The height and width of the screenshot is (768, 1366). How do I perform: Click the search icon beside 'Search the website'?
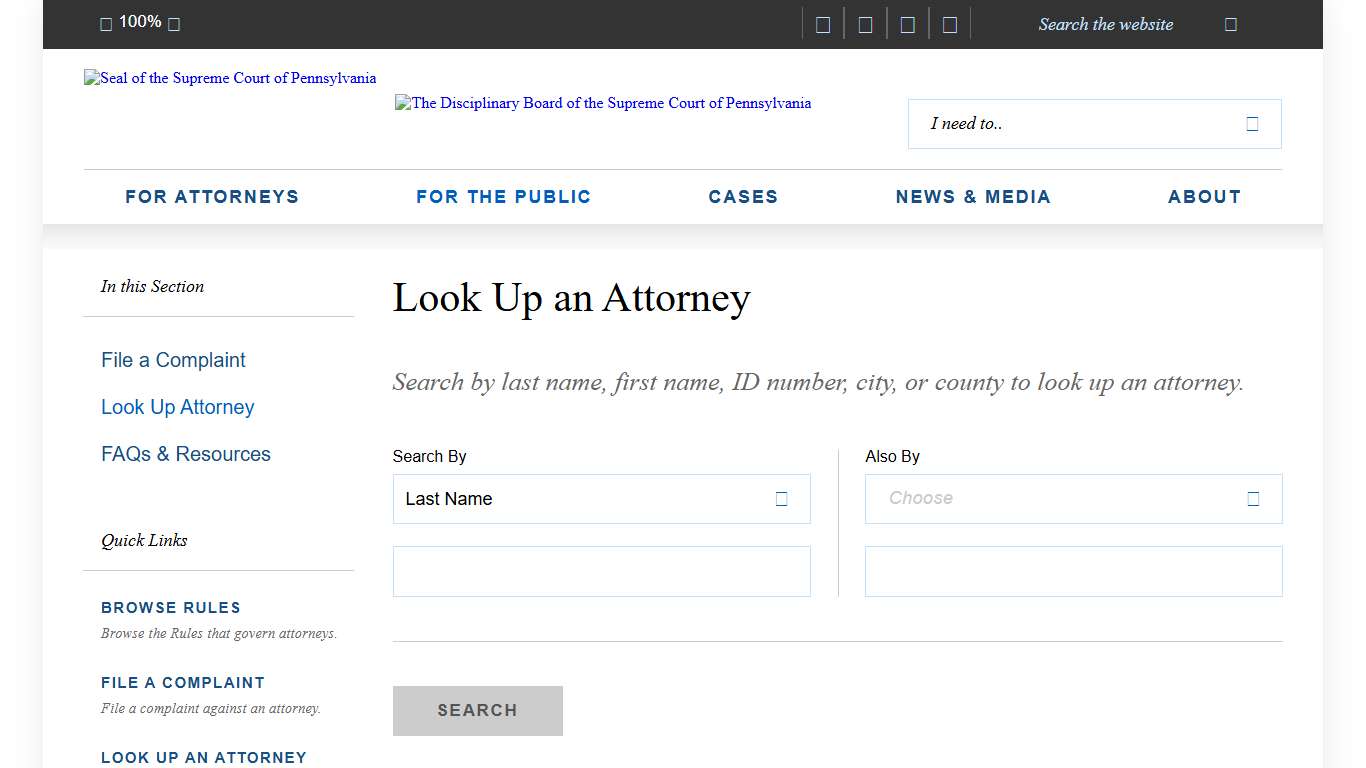click(1230, 23)
